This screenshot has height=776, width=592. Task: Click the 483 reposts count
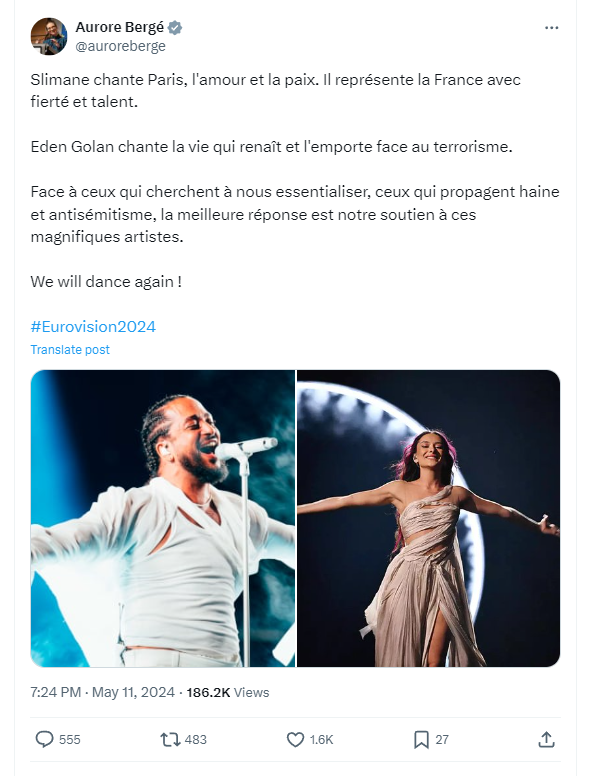point(196,739)
